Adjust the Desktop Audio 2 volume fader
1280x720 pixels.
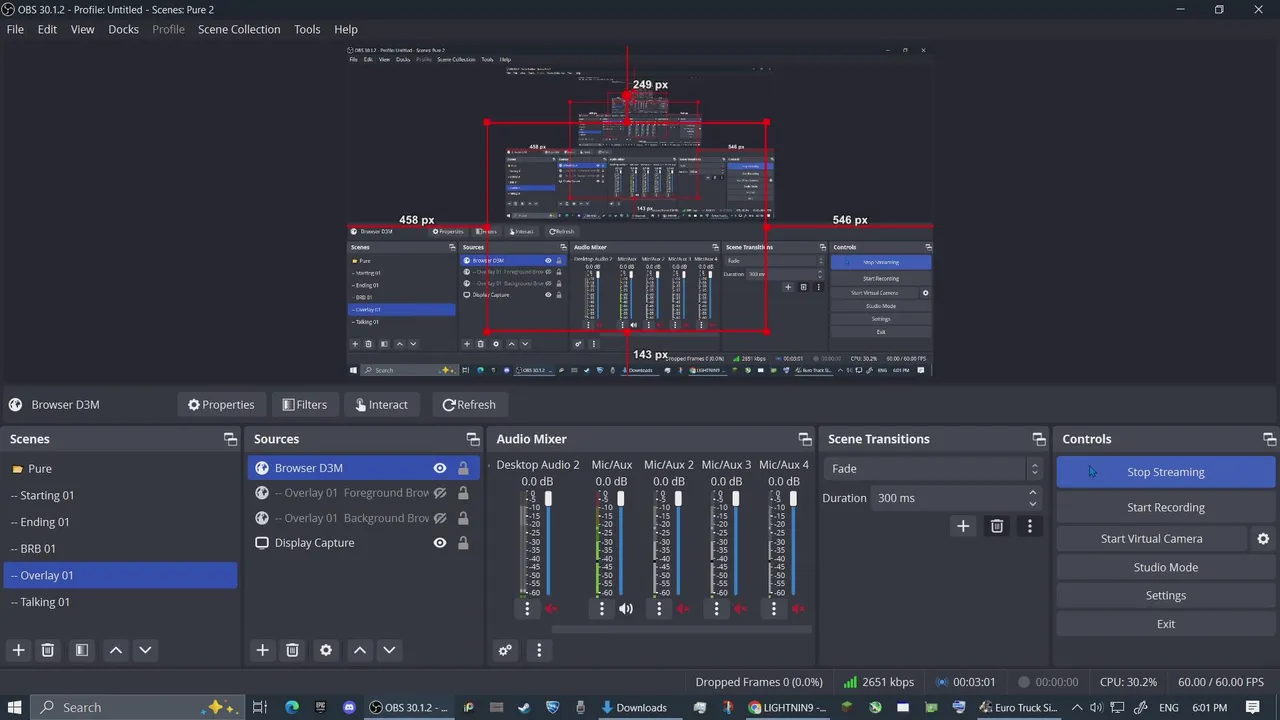pos(548,498)
